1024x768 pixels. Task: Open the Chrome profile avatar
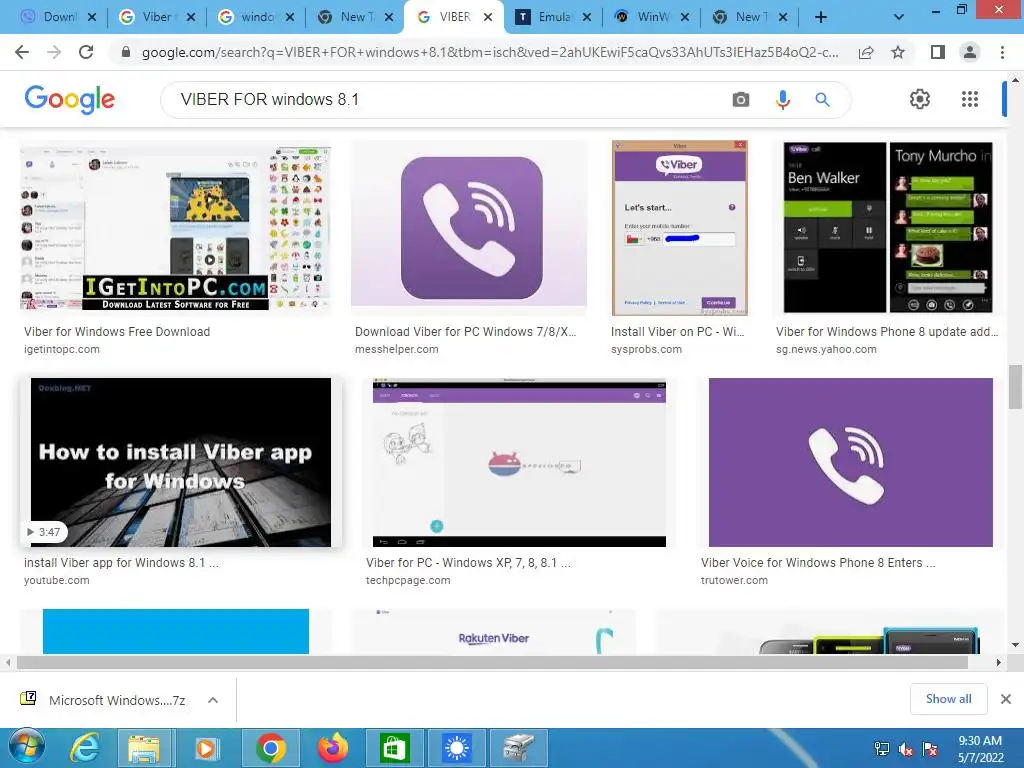970,52
